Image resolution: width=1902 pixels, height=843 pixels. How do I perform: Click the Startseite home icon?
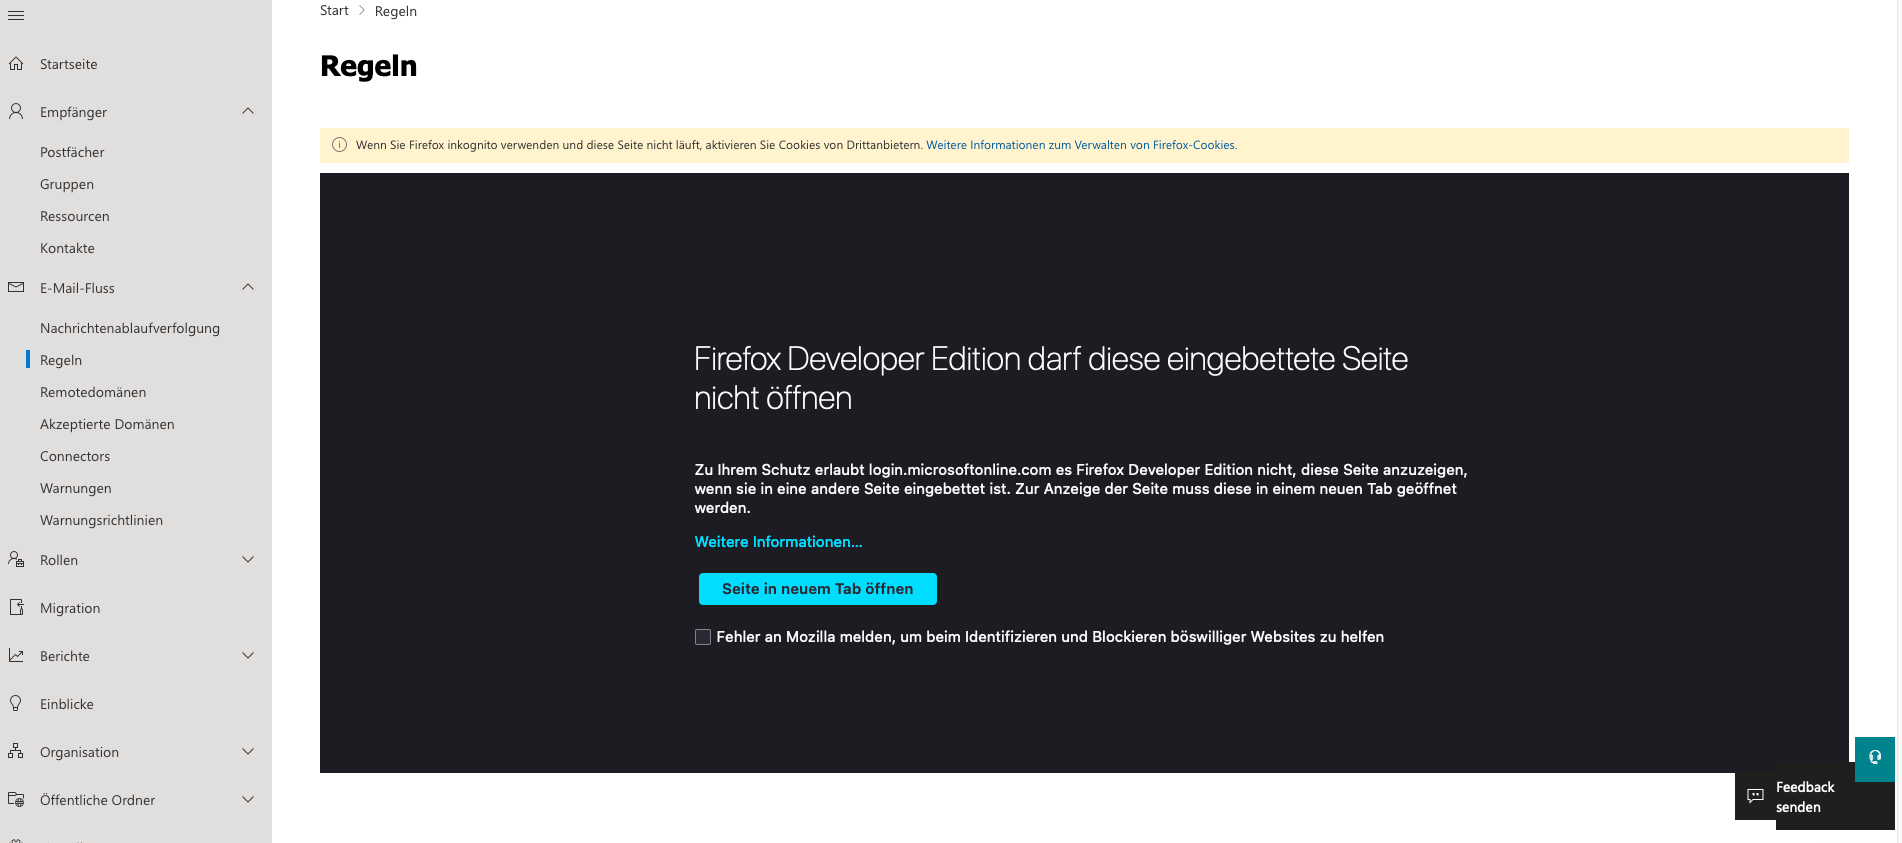tap(16, 64)
